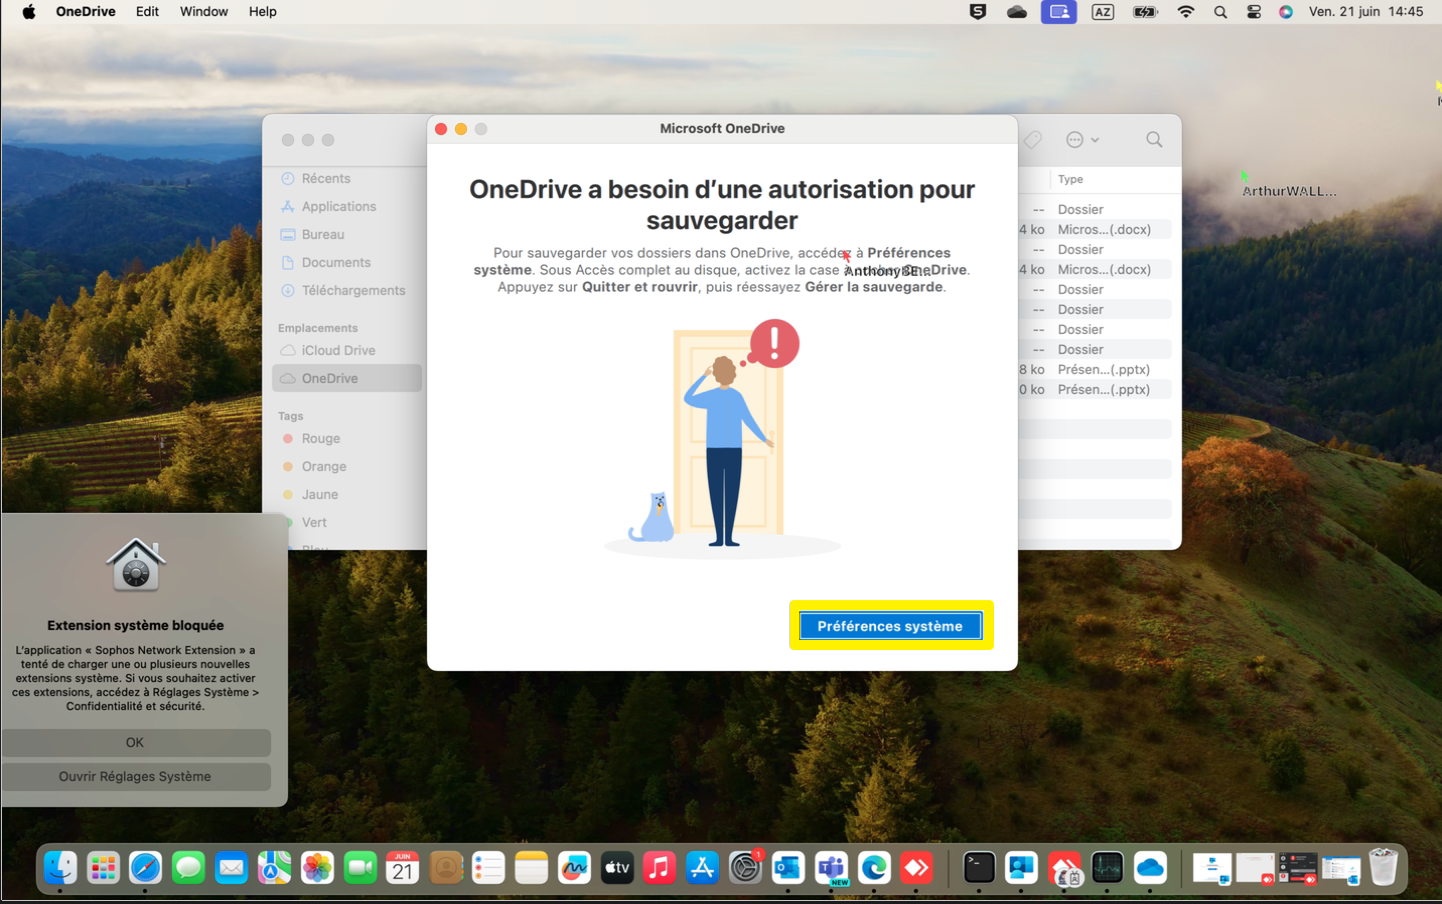The image size is (1442, 904).
Task: Open the Finder action menu with the ellipsis
Action: [1082, 140]
